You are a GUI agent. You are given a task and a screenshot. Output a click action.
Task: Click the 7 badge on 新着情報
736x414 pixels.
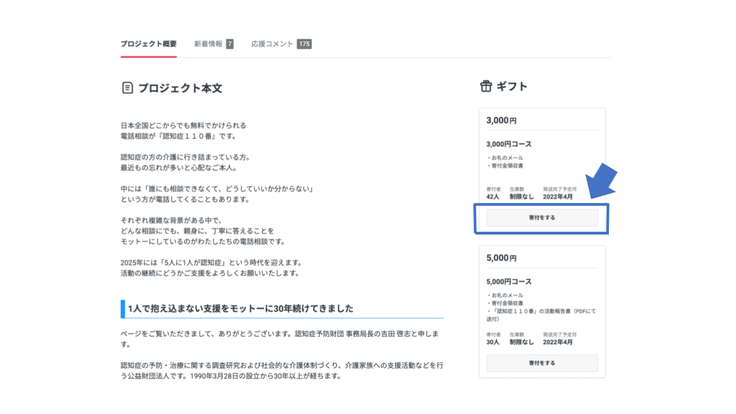[x=229, y=44]
